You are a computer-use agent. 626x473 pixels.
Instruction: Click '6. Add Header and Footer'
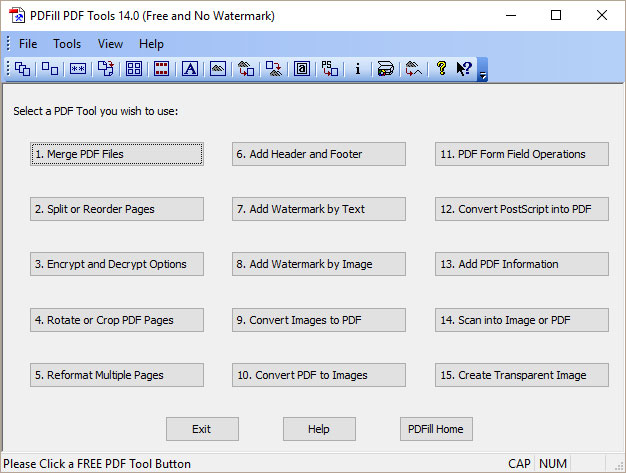(x=319, y=154)
